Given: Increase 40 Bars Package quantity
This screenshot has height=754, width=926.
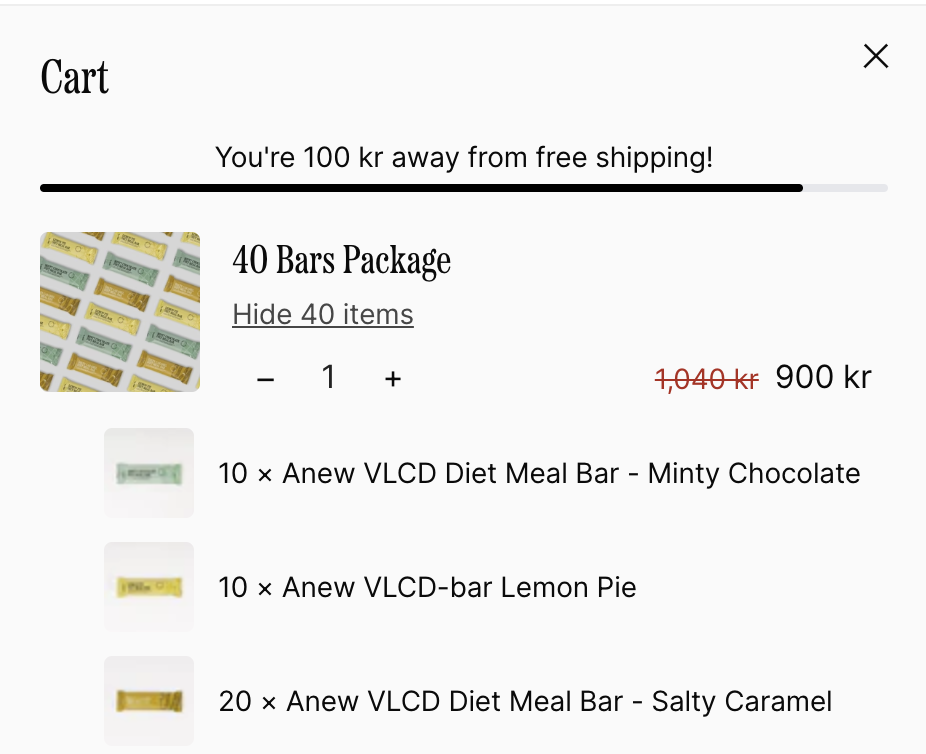Looking at the screenshot, I should click(x=393, y=378).
